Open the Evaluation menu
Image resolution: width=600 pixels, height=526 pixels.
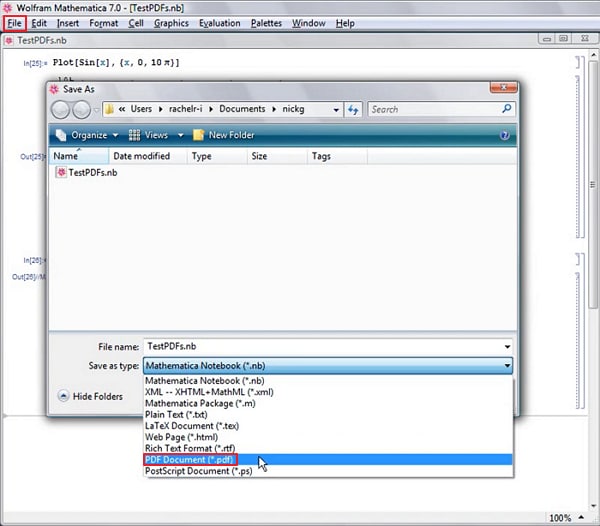[x=220, y=23]
